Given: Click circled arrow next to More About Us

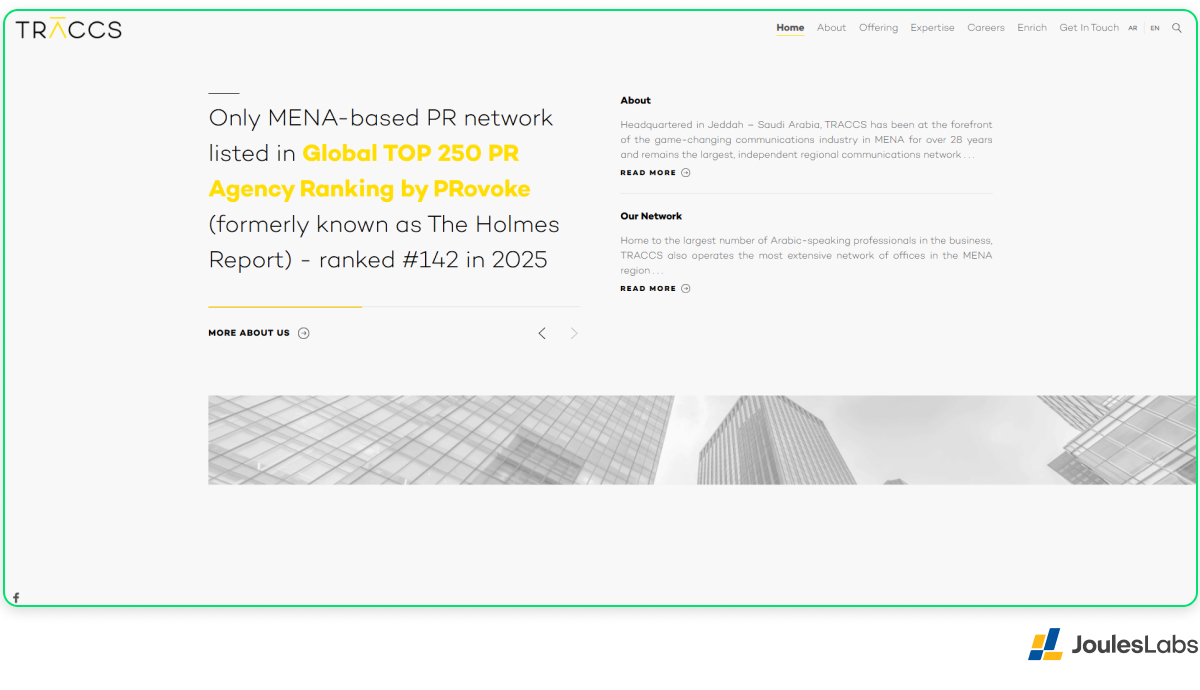Looking at the screenshot, I should tap(304, 333).
